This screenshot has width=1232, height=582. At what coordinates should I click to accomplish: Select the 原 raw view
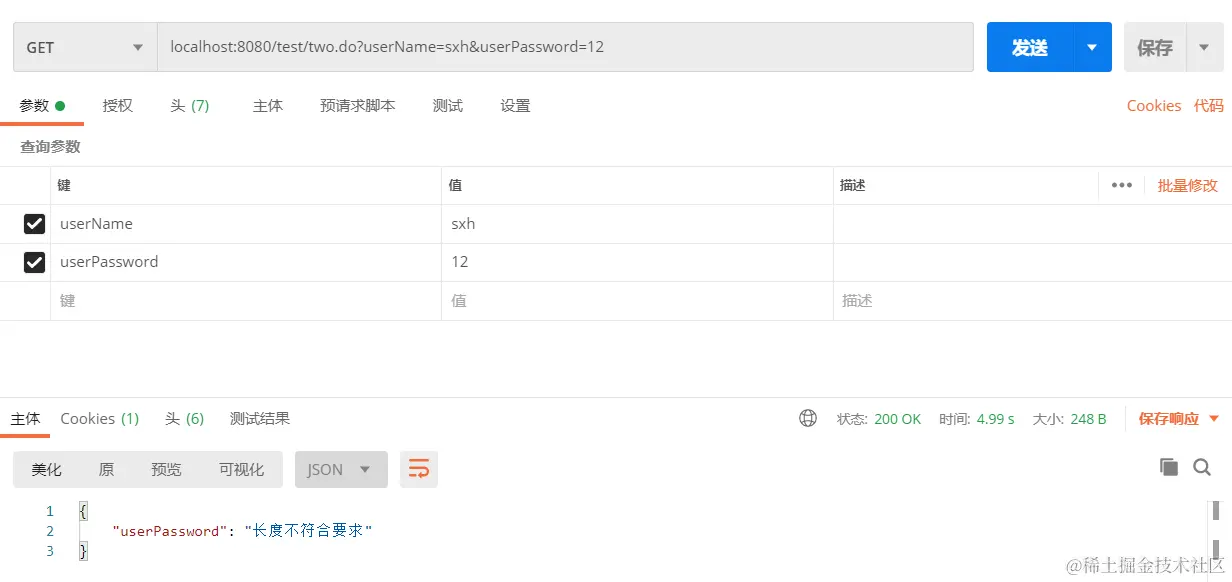(106, 469)
